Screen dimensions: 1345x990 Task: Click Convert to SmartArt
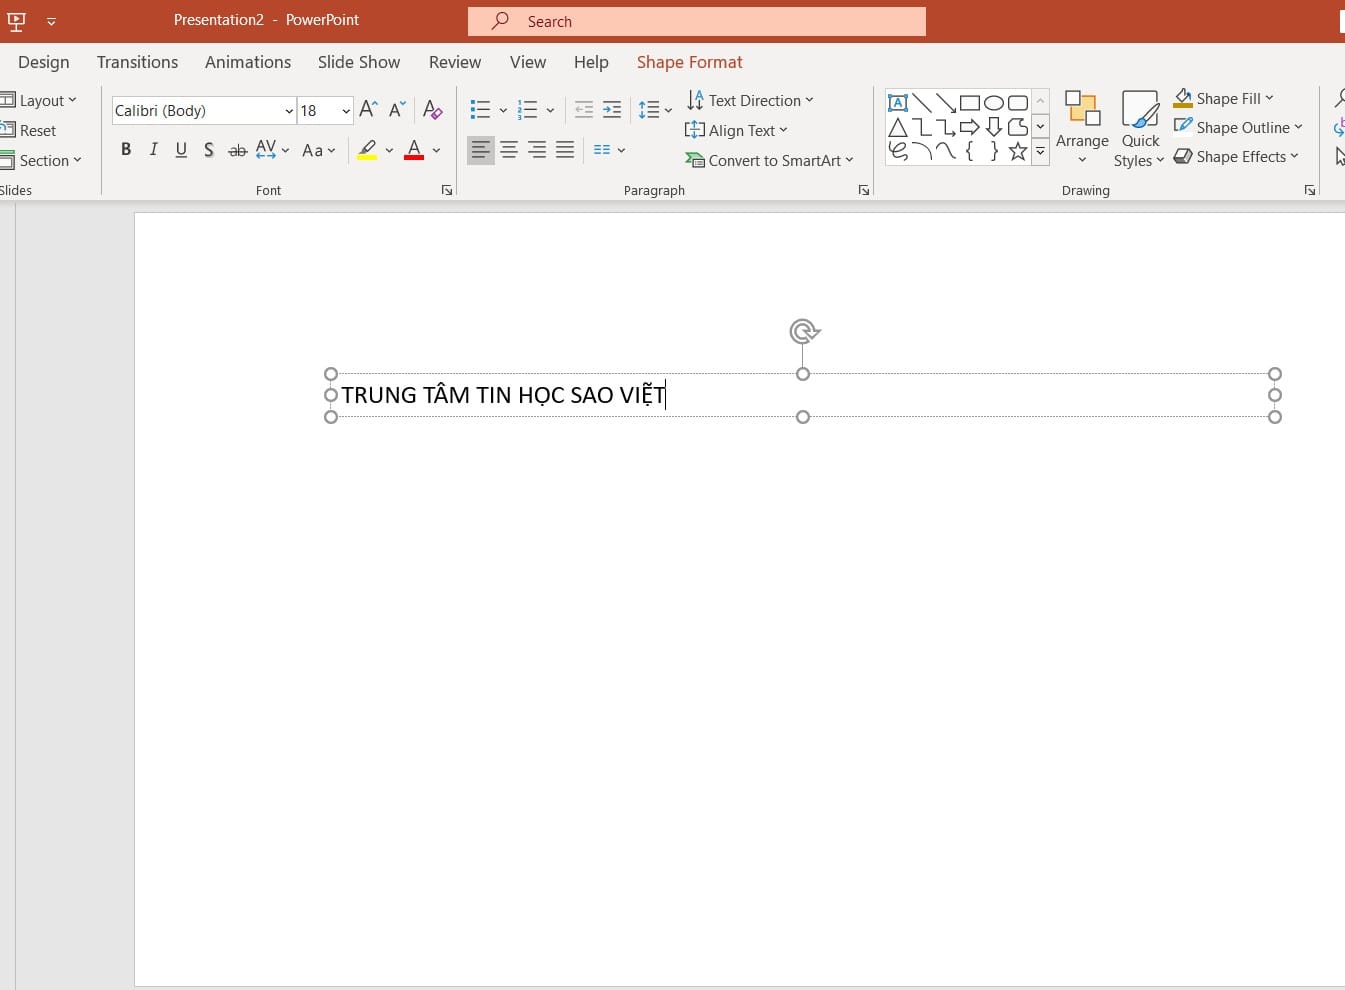click(x=769, y=160)
